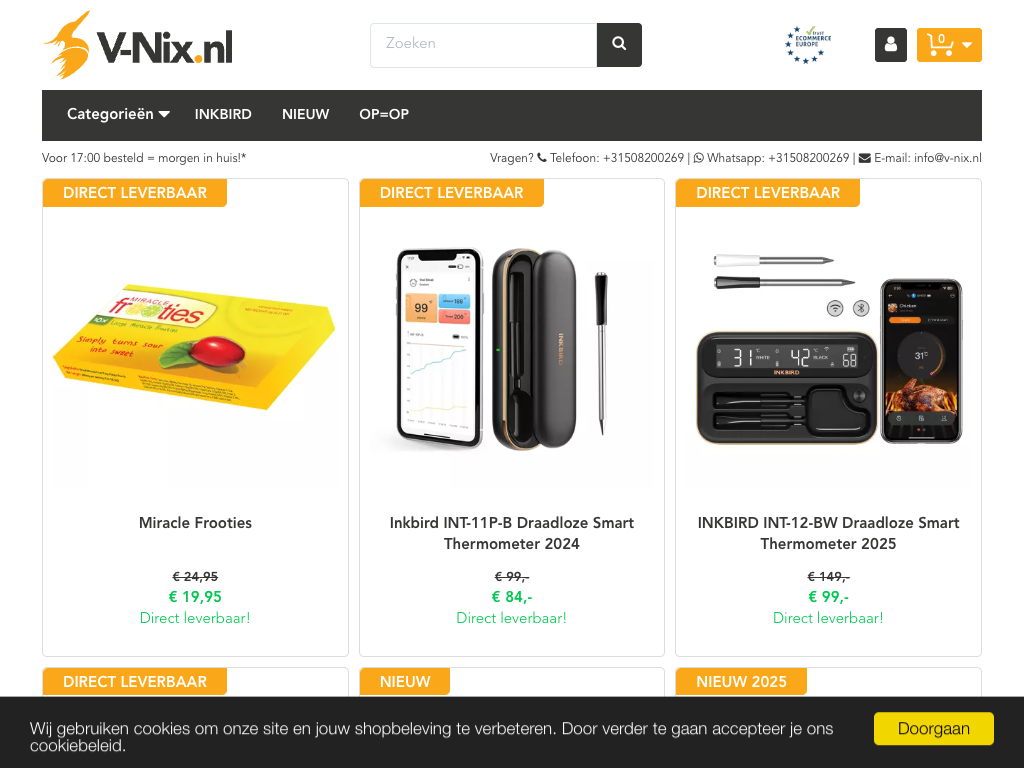The height and width of the screenshot is (768, 1024).
Task: Click the search magnifier icon button
Action: 619,44
